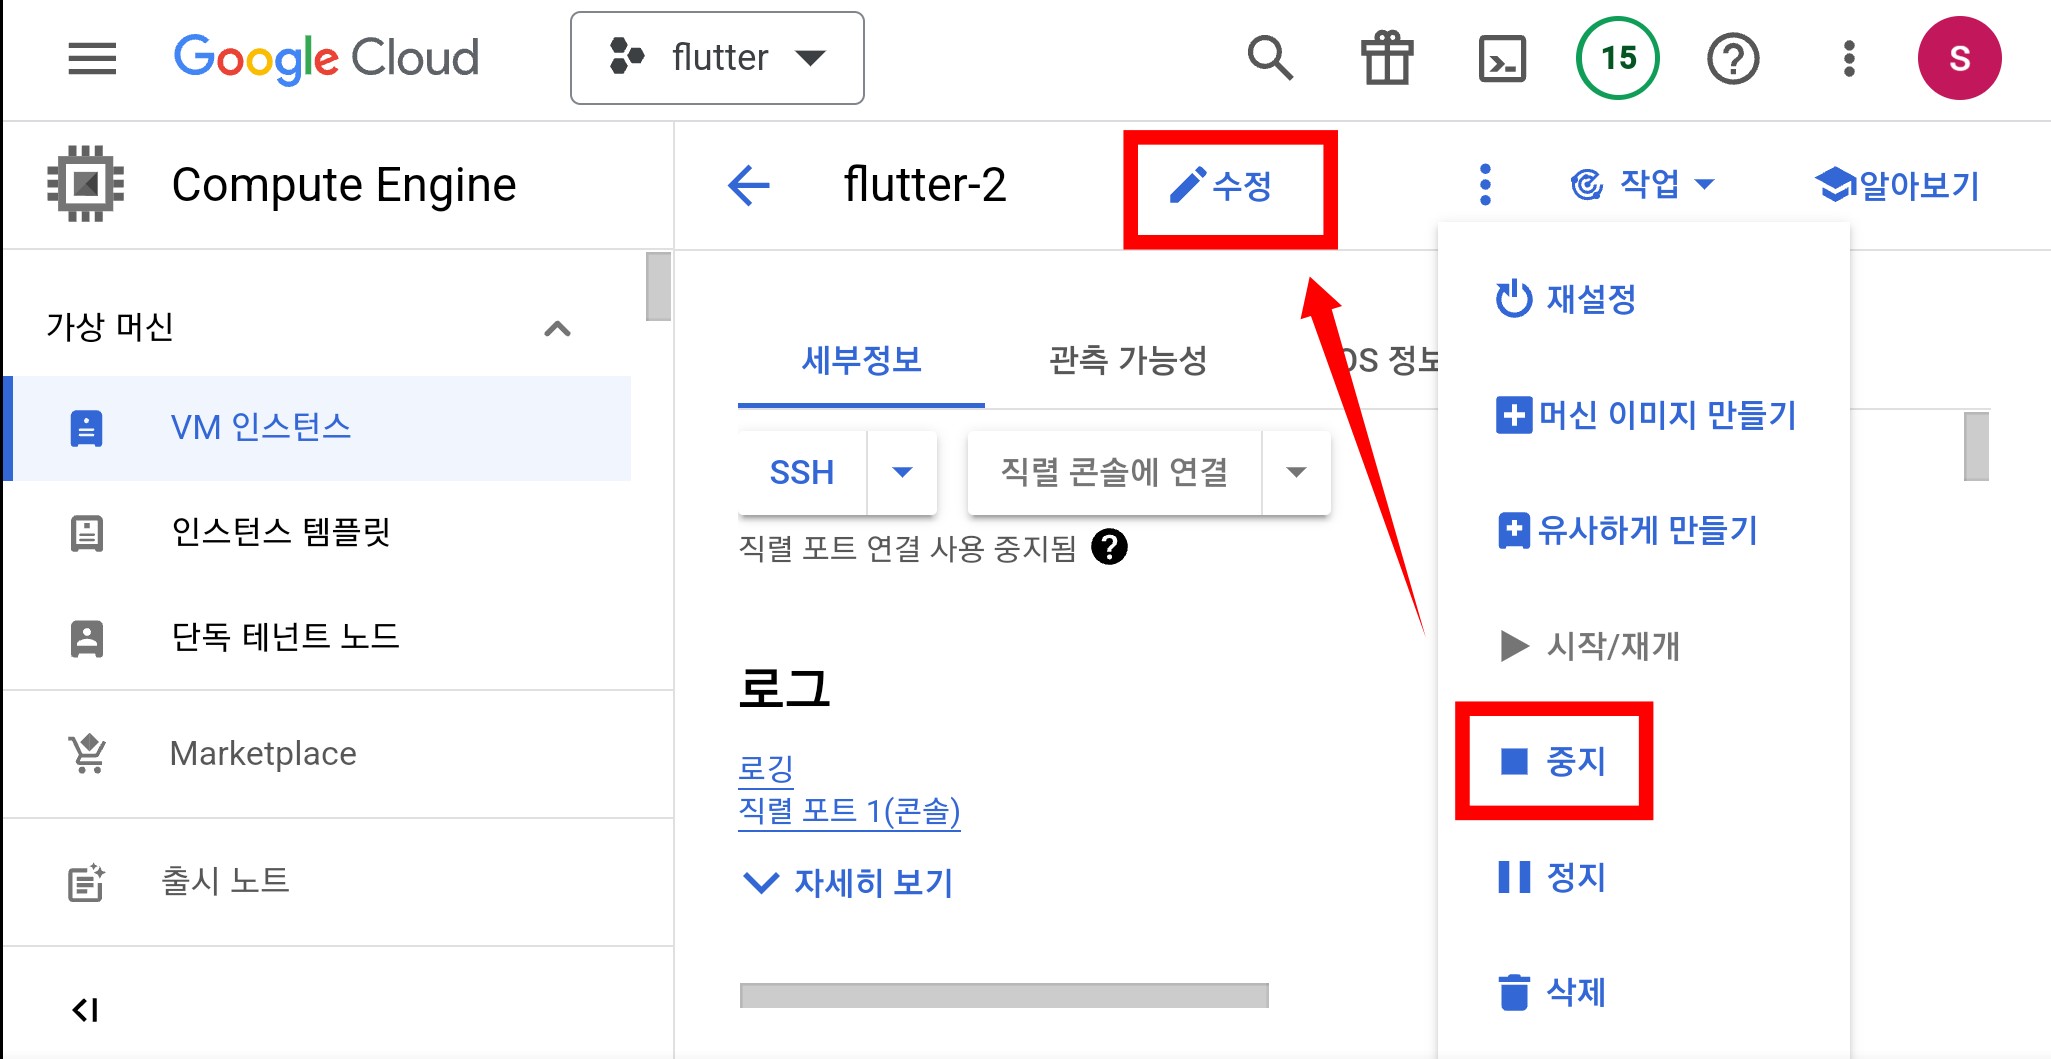The width and height of the screenshot is (2051, 1059).
Task: Click the SSH button
Action: pos(802,472)
